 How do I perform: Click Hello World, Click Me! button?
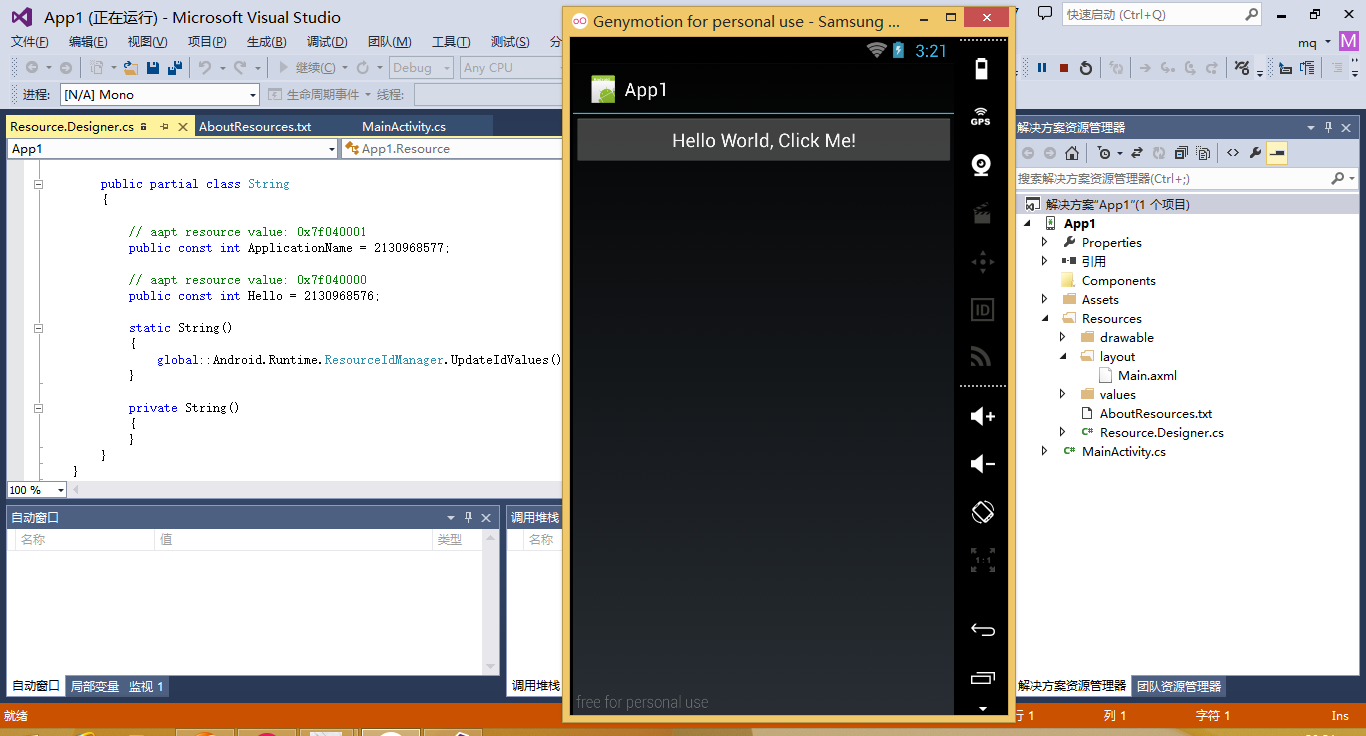763,140
